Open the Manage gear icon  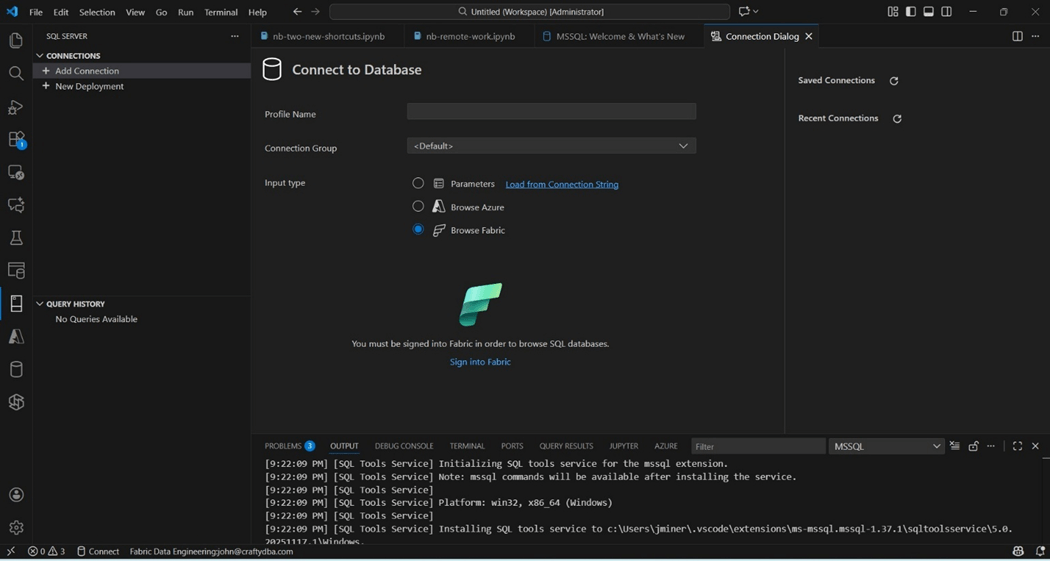click(x=16, y=528)
